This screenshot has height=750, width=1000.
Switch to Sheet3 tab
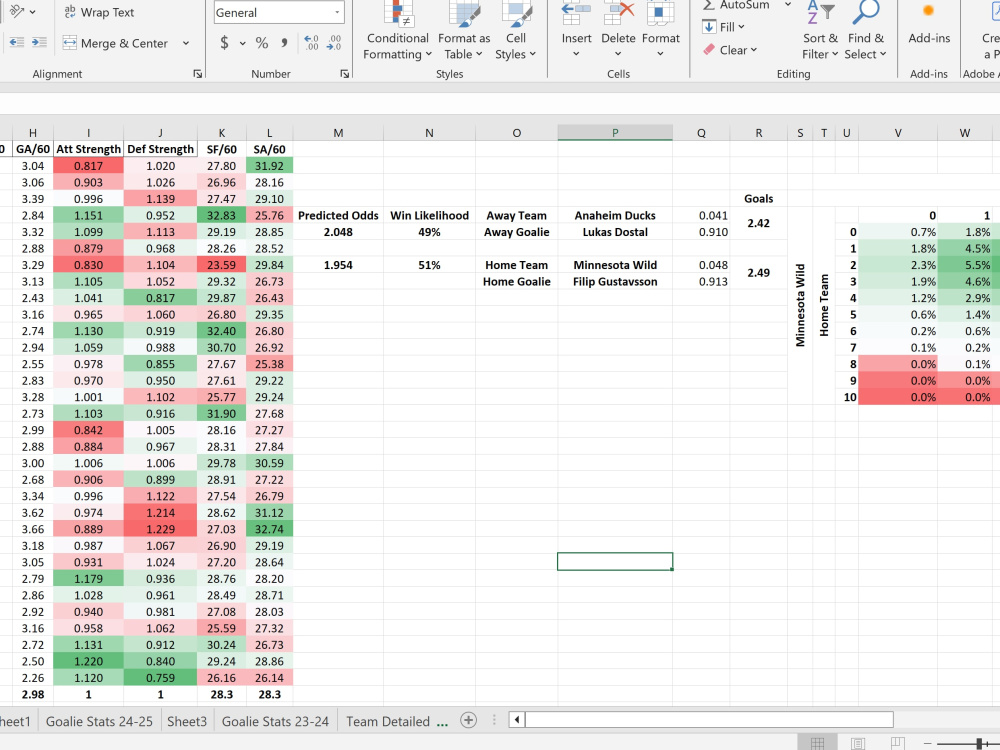coord(187,721)
